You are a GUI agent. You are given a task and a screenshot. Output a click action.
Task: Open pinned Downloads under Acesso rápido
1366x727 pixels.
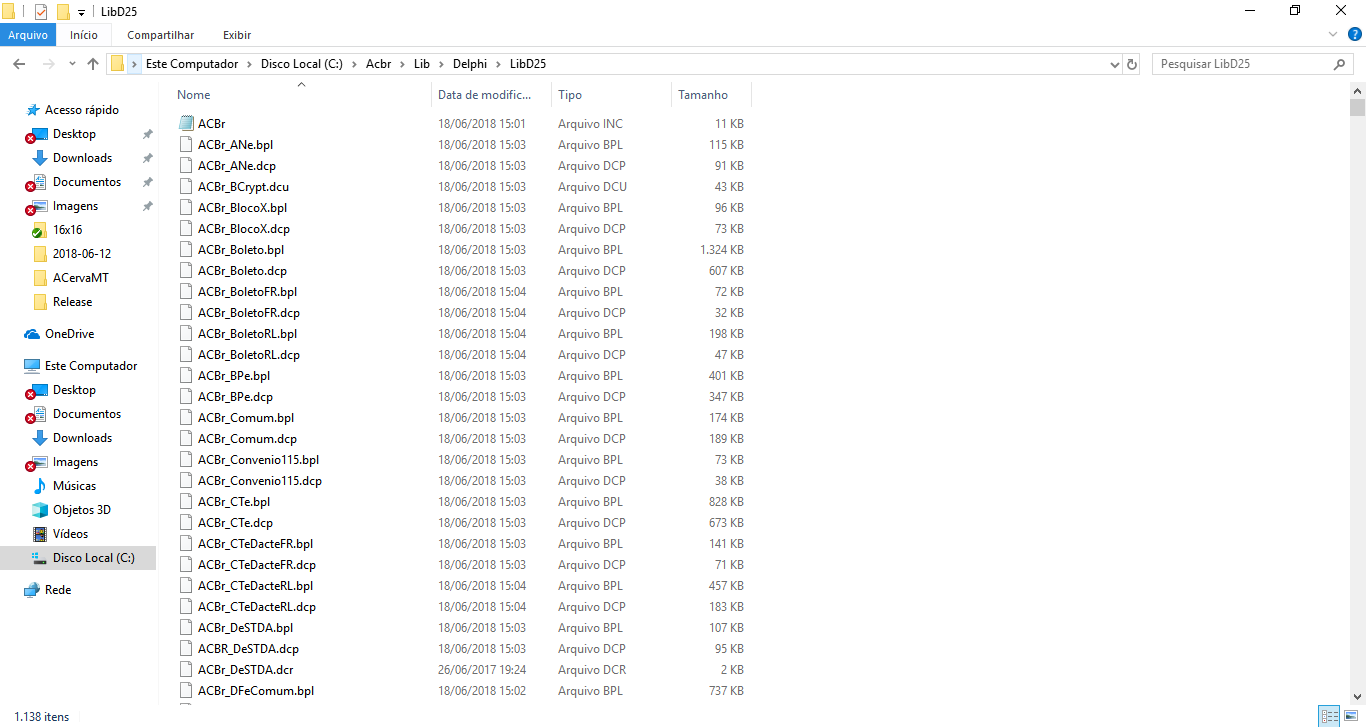pos(82,158)
